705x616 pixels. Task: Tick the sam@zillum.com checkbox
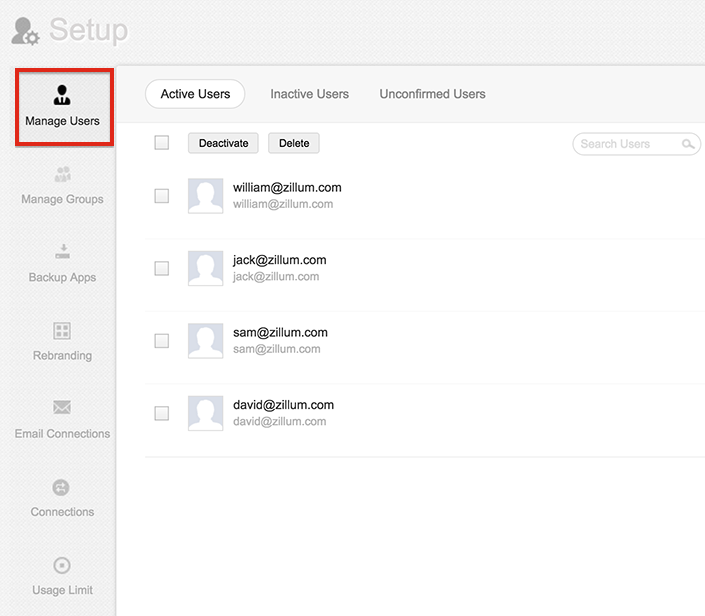[162, 341]
